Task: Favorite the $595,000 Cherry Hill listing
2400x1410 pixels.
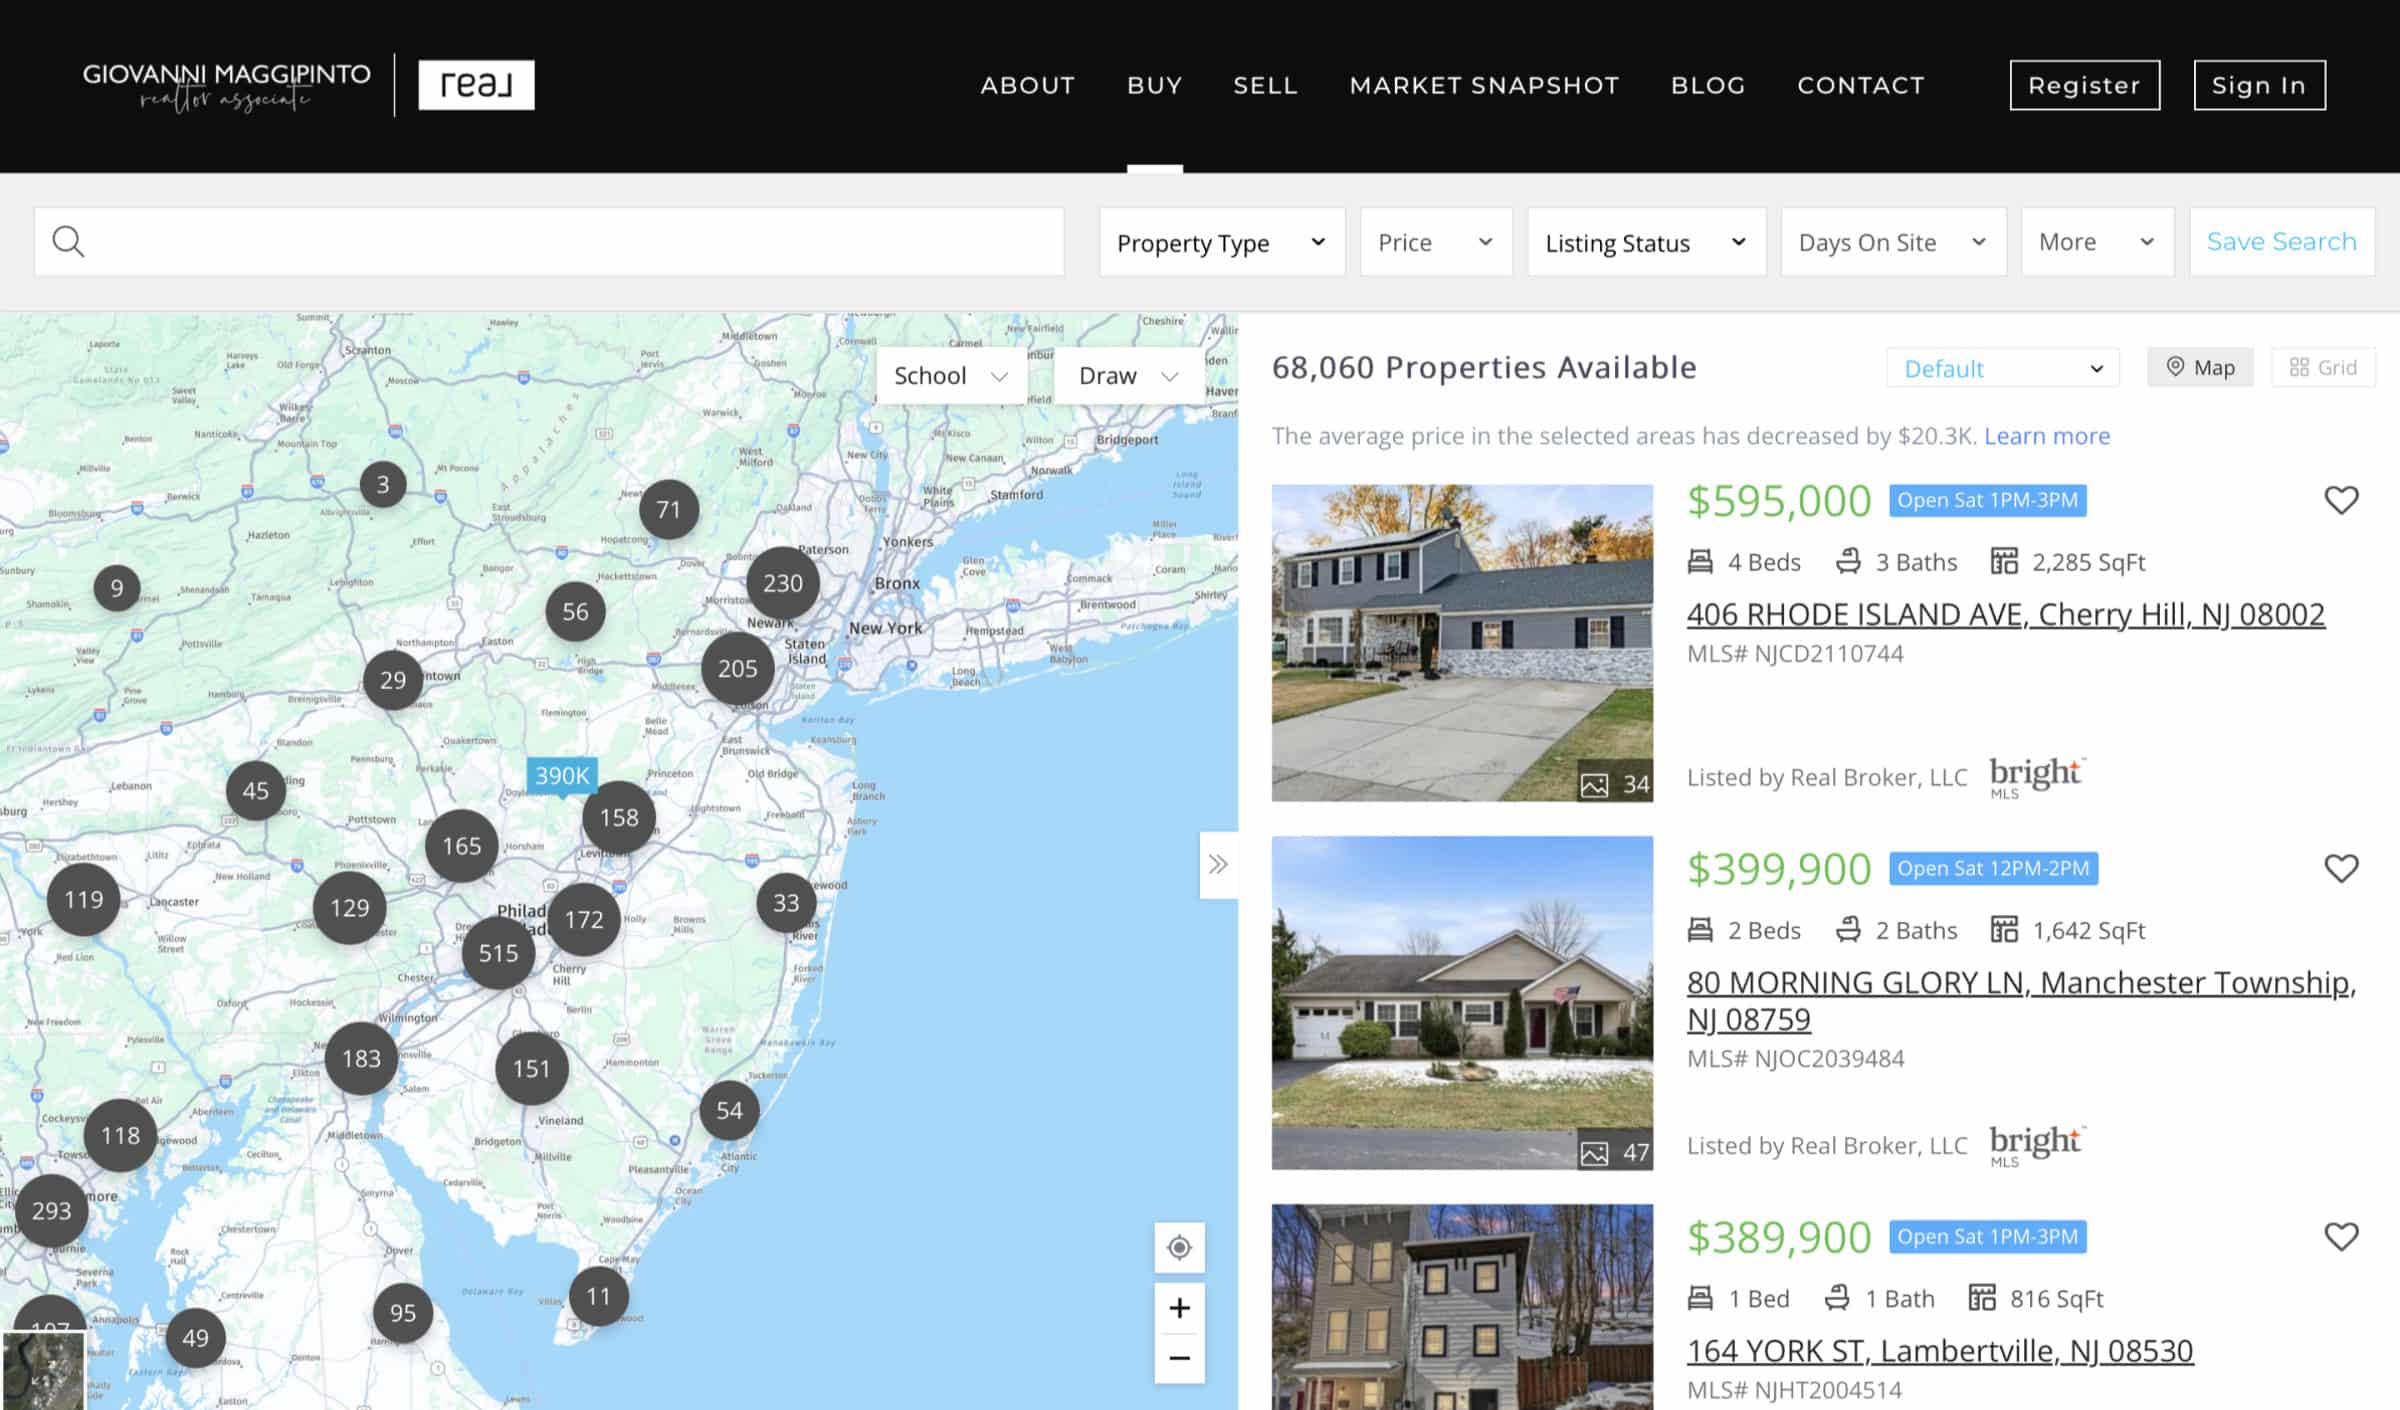Action: pyautogui.click(x=2341, y=499)
